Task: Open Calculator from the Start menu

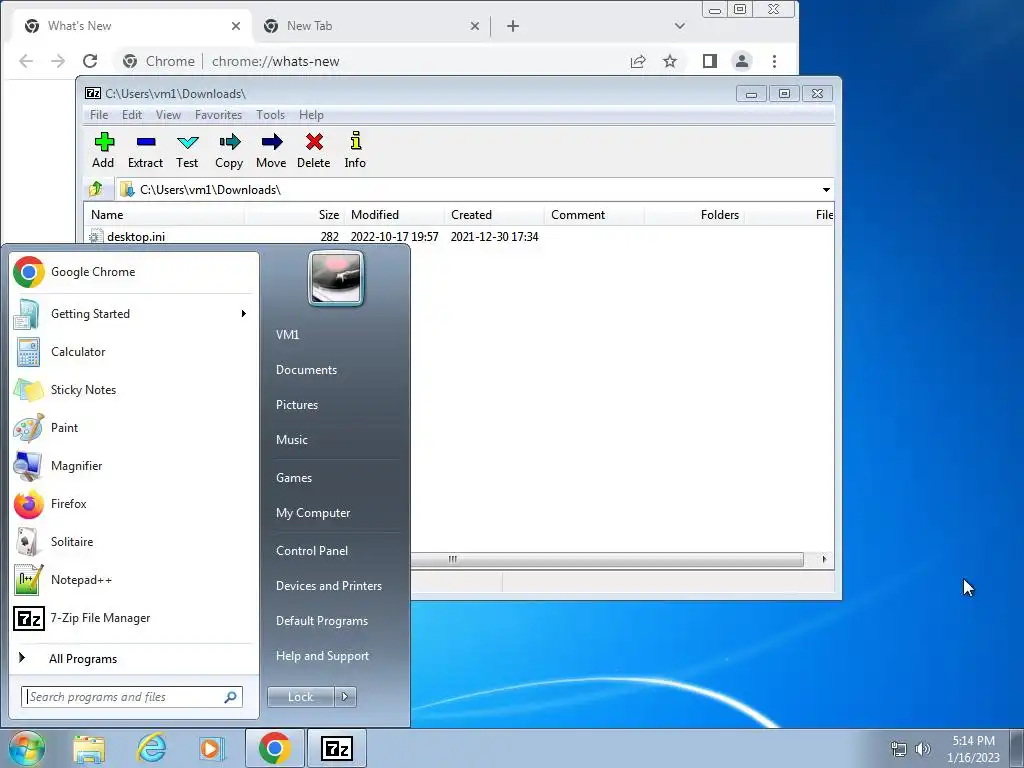Action: [135, 351]
